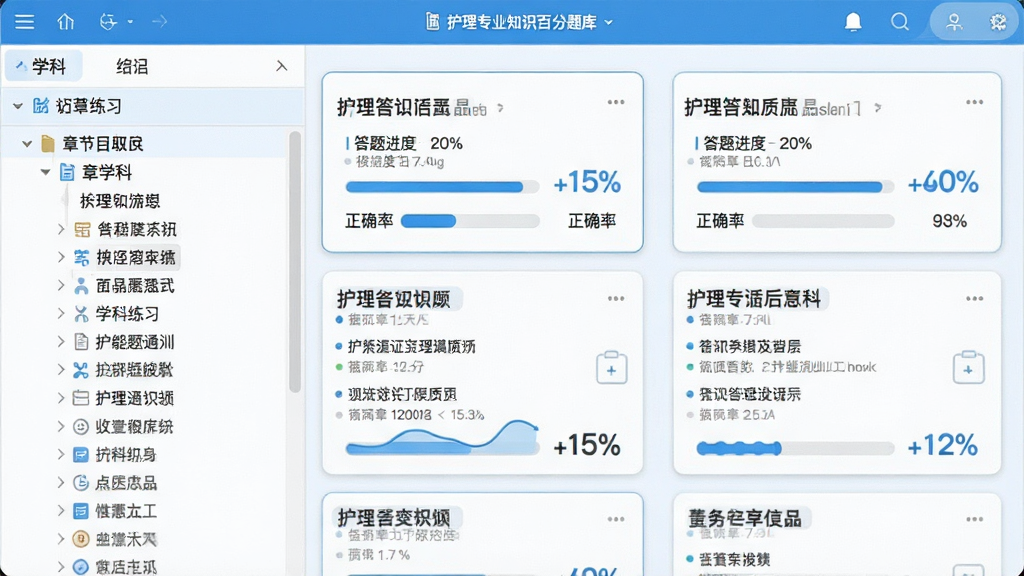This screenshot has width=1024, height=576.
Task: Open the small dropdown arrow beside the sync icon
Action: (x=130, y=22)
